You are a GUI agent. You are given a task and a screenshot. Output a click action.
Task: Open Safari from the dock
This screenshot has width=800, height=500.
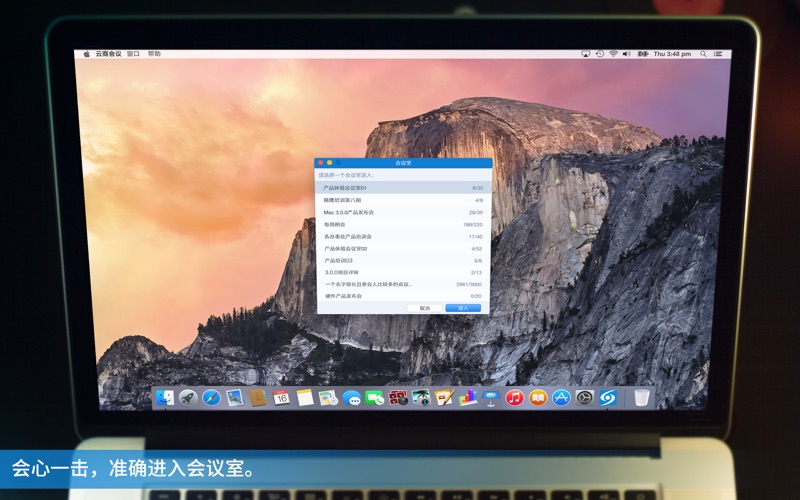211,397
